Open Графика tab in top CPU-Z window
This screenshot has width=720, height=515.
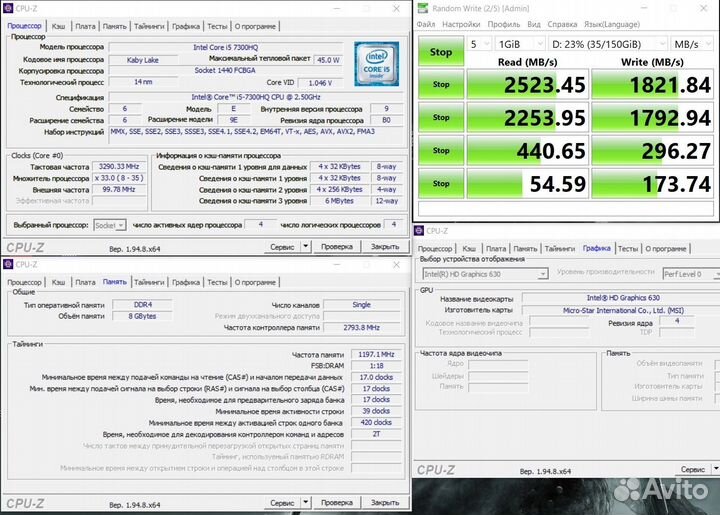pos(186,26)
